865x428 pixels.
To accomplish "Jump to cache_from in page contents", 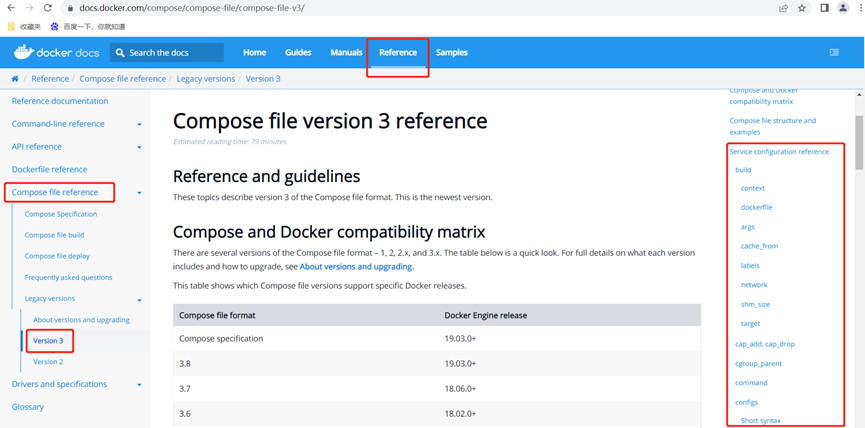I will [760, 246].
